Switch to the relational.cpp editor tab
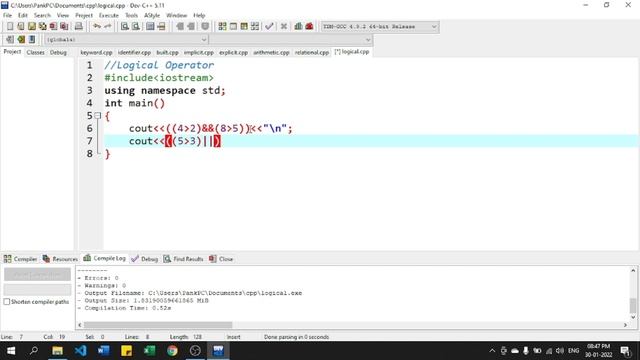 point(312,52)
